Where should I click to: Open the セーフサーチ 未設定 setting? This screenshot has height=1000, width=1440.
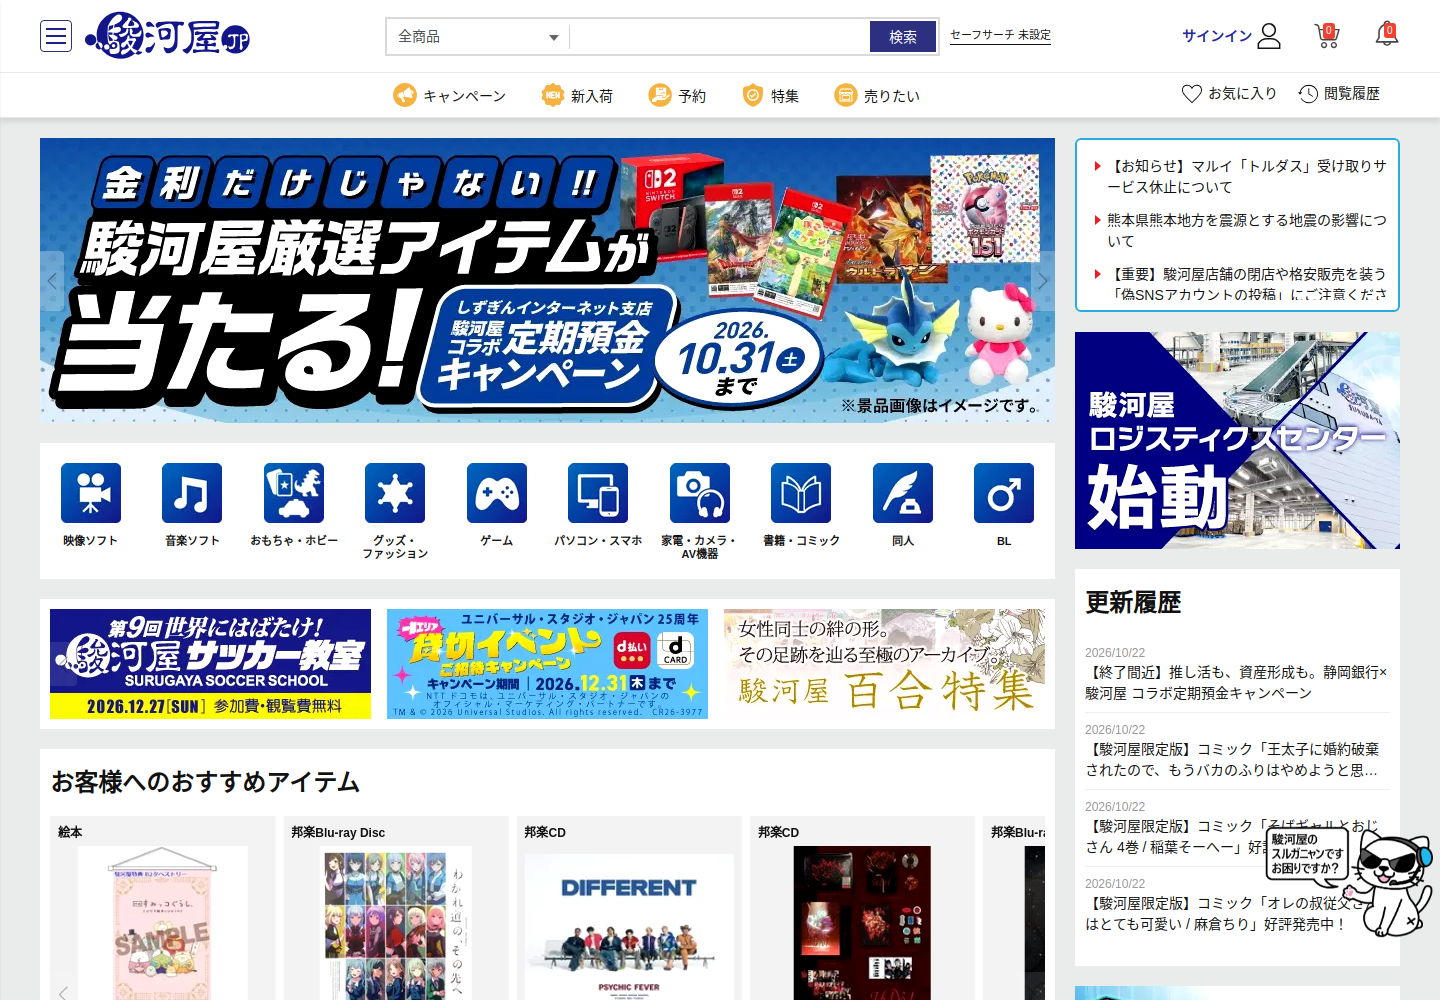pos(1000,35)
